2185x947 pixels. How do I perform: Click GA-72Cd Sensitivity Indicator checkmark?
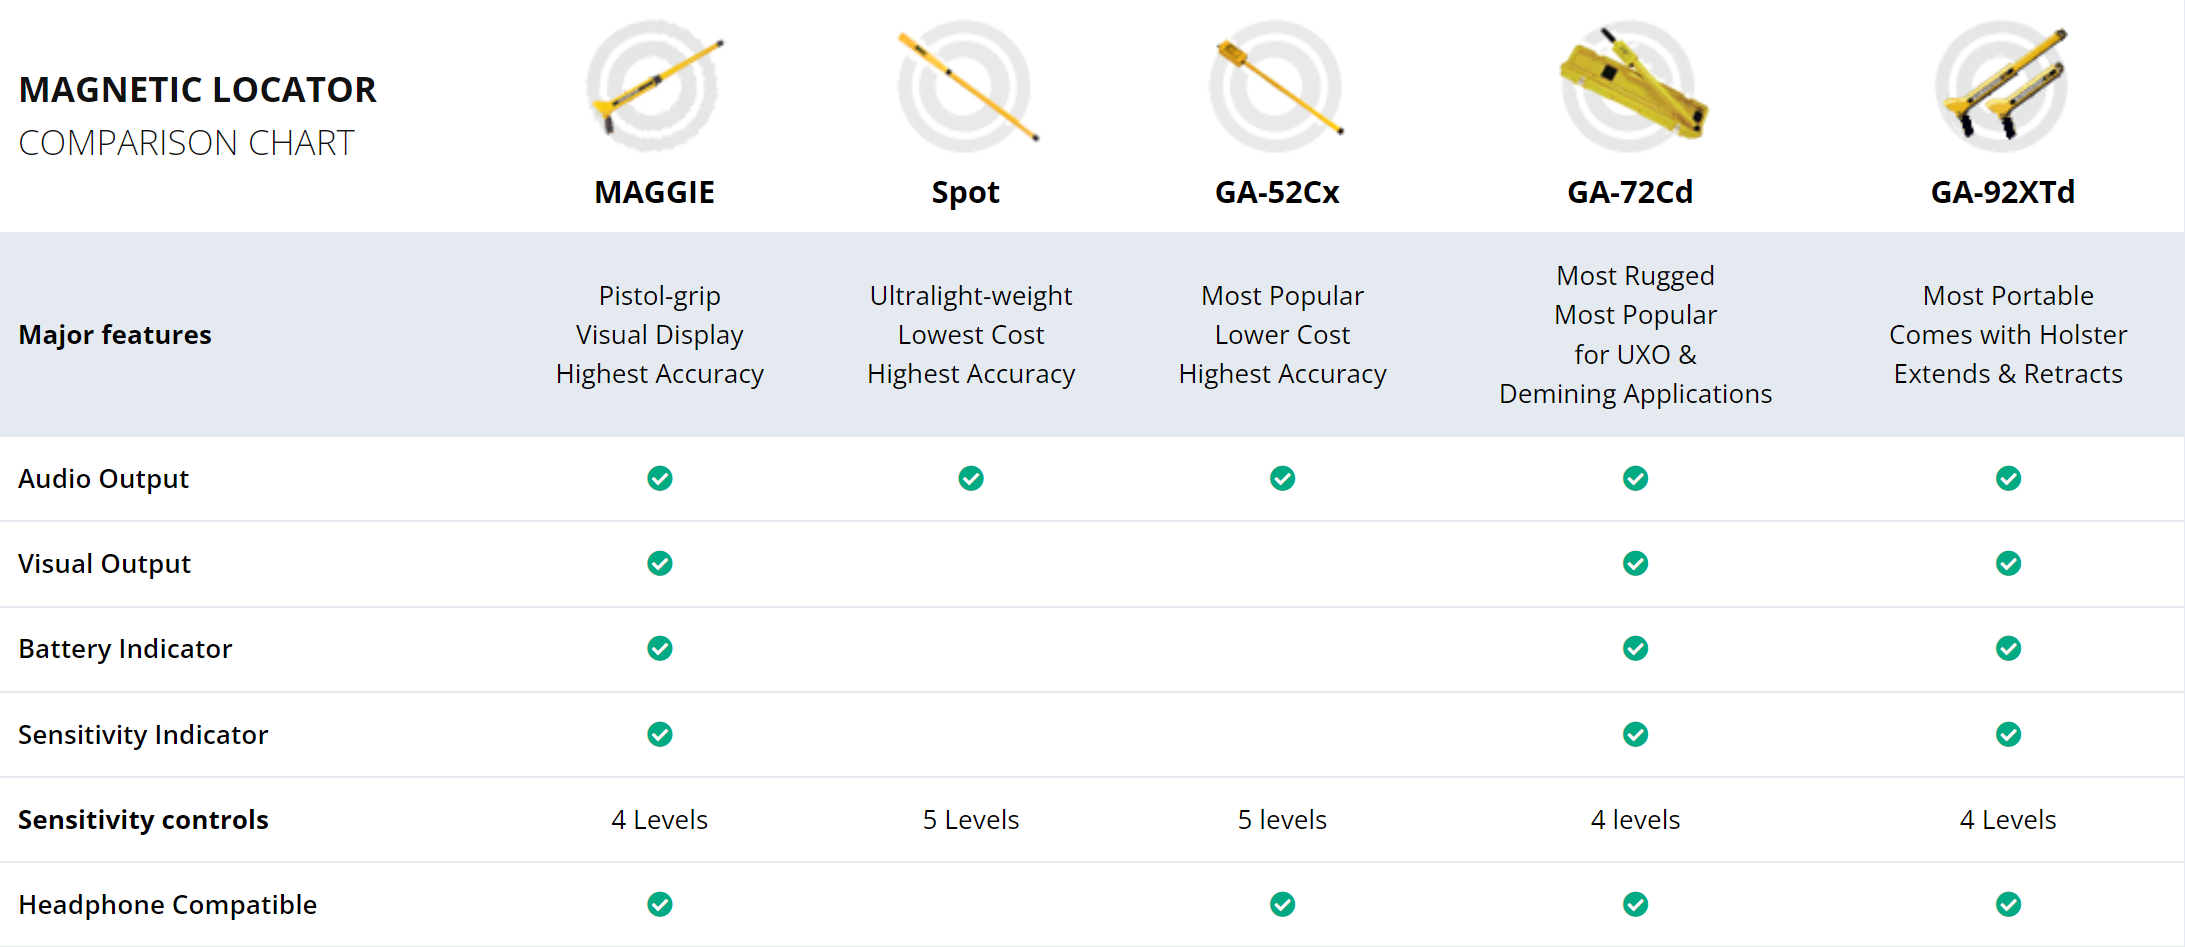(1636, 735)
